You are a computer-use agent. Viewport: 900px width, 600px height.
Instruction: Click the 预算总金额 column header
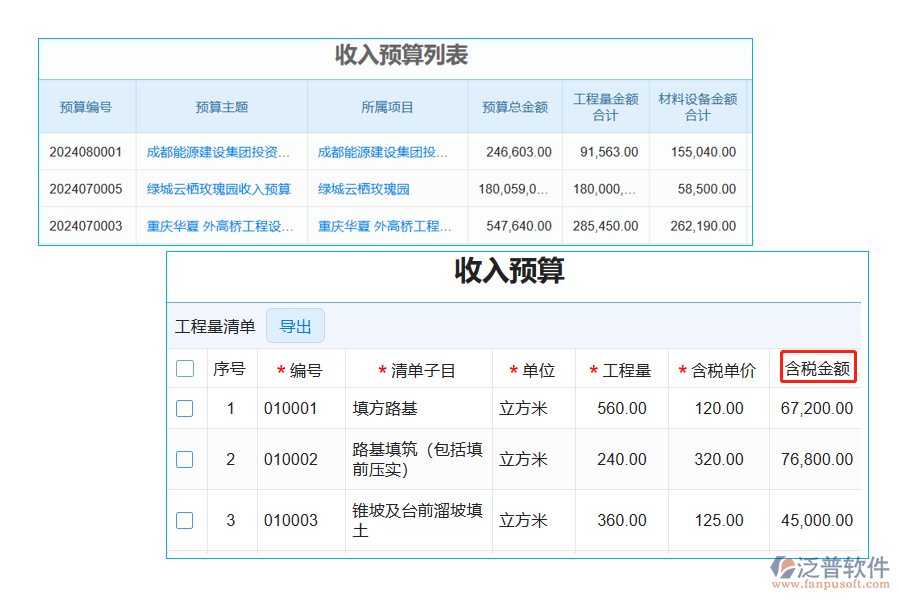(x=517, y=106)
